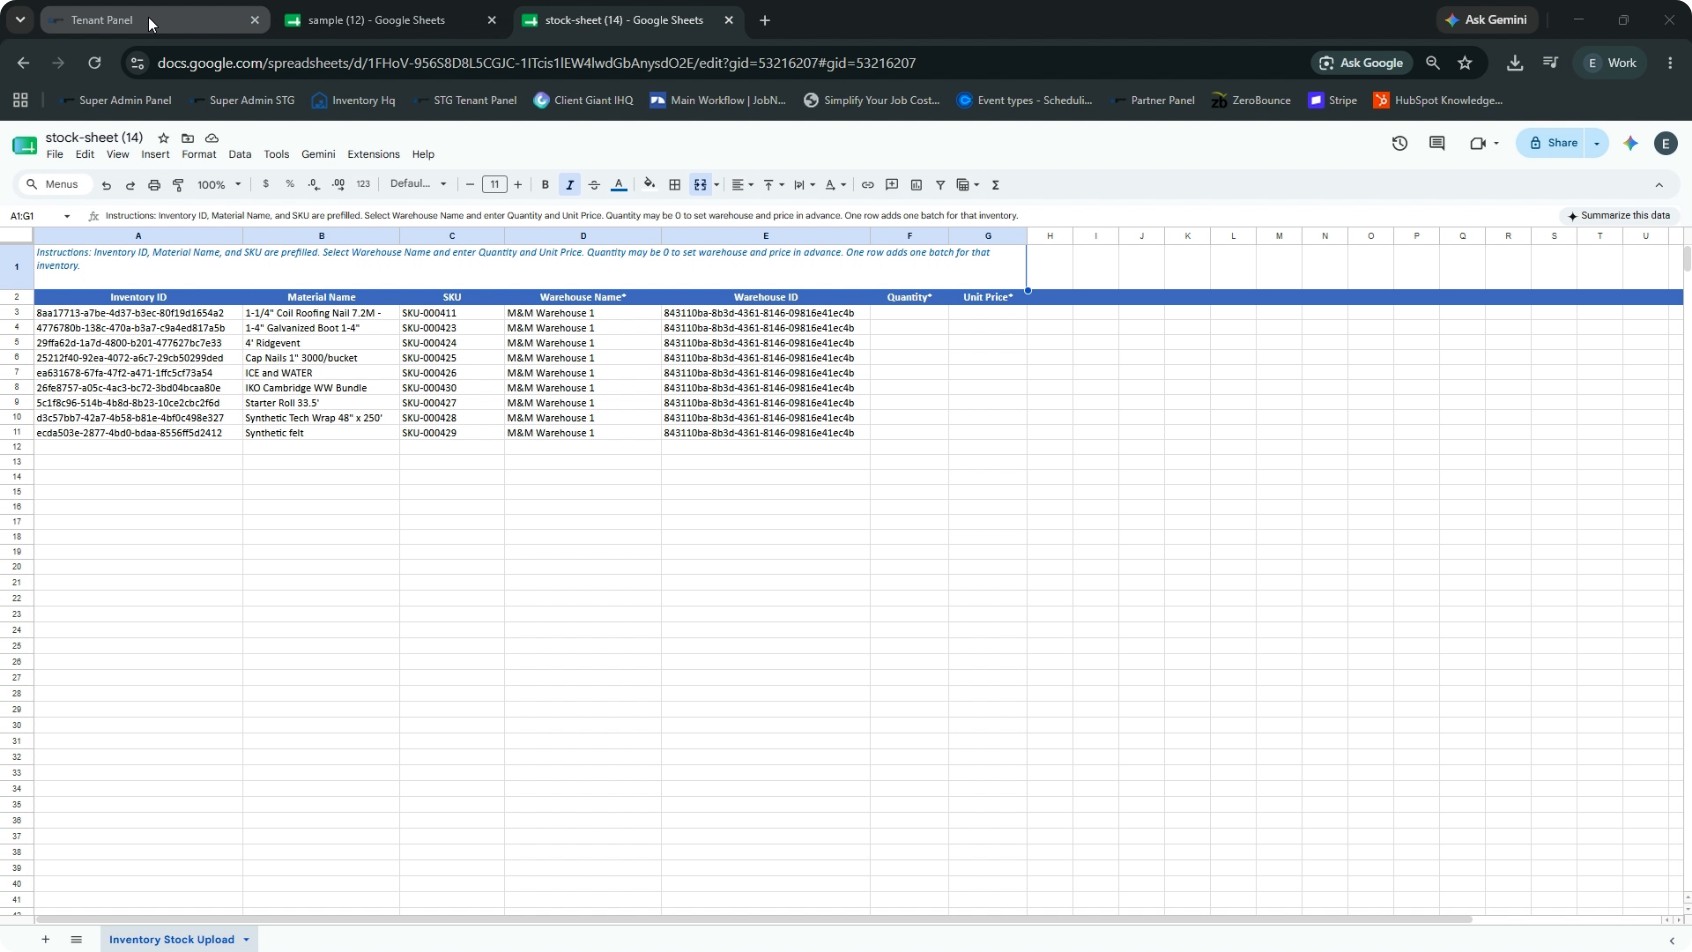Click the Undo icon in toolbar

click(106, 185)
